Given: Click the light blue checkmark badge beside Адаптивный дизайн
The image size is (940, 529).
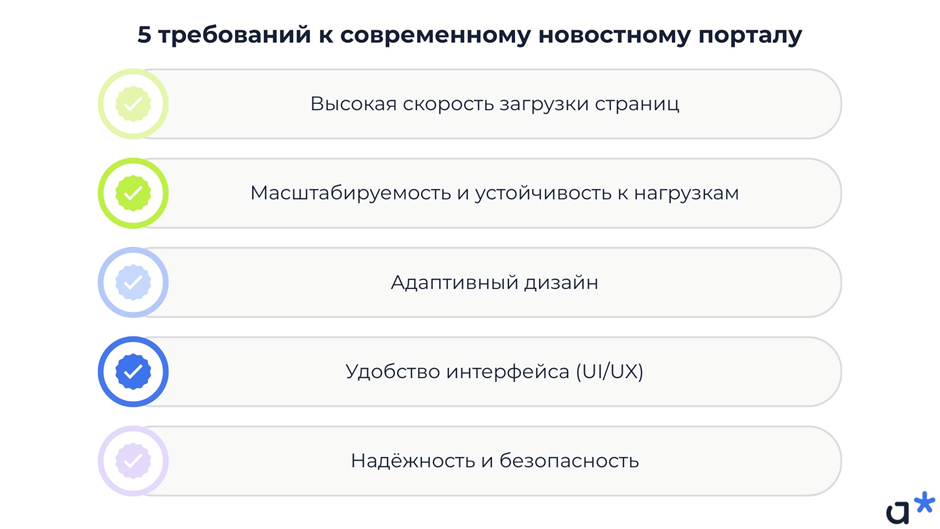Looking at the screenshot, I should click(133, 283).
